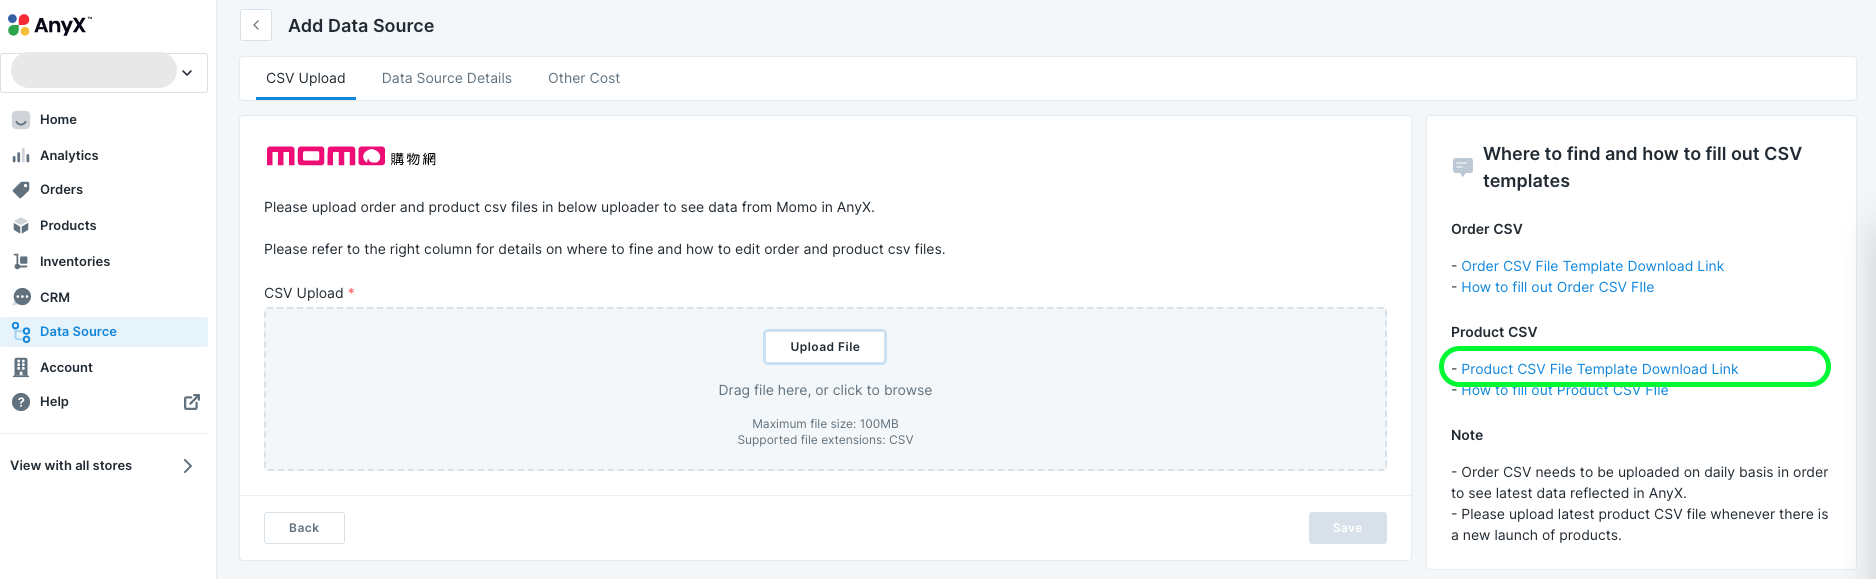Click the Inventories icon in sidebar
Image resolution: width=1876 pixels, height=579 pixels.
[x=21, y=262]
